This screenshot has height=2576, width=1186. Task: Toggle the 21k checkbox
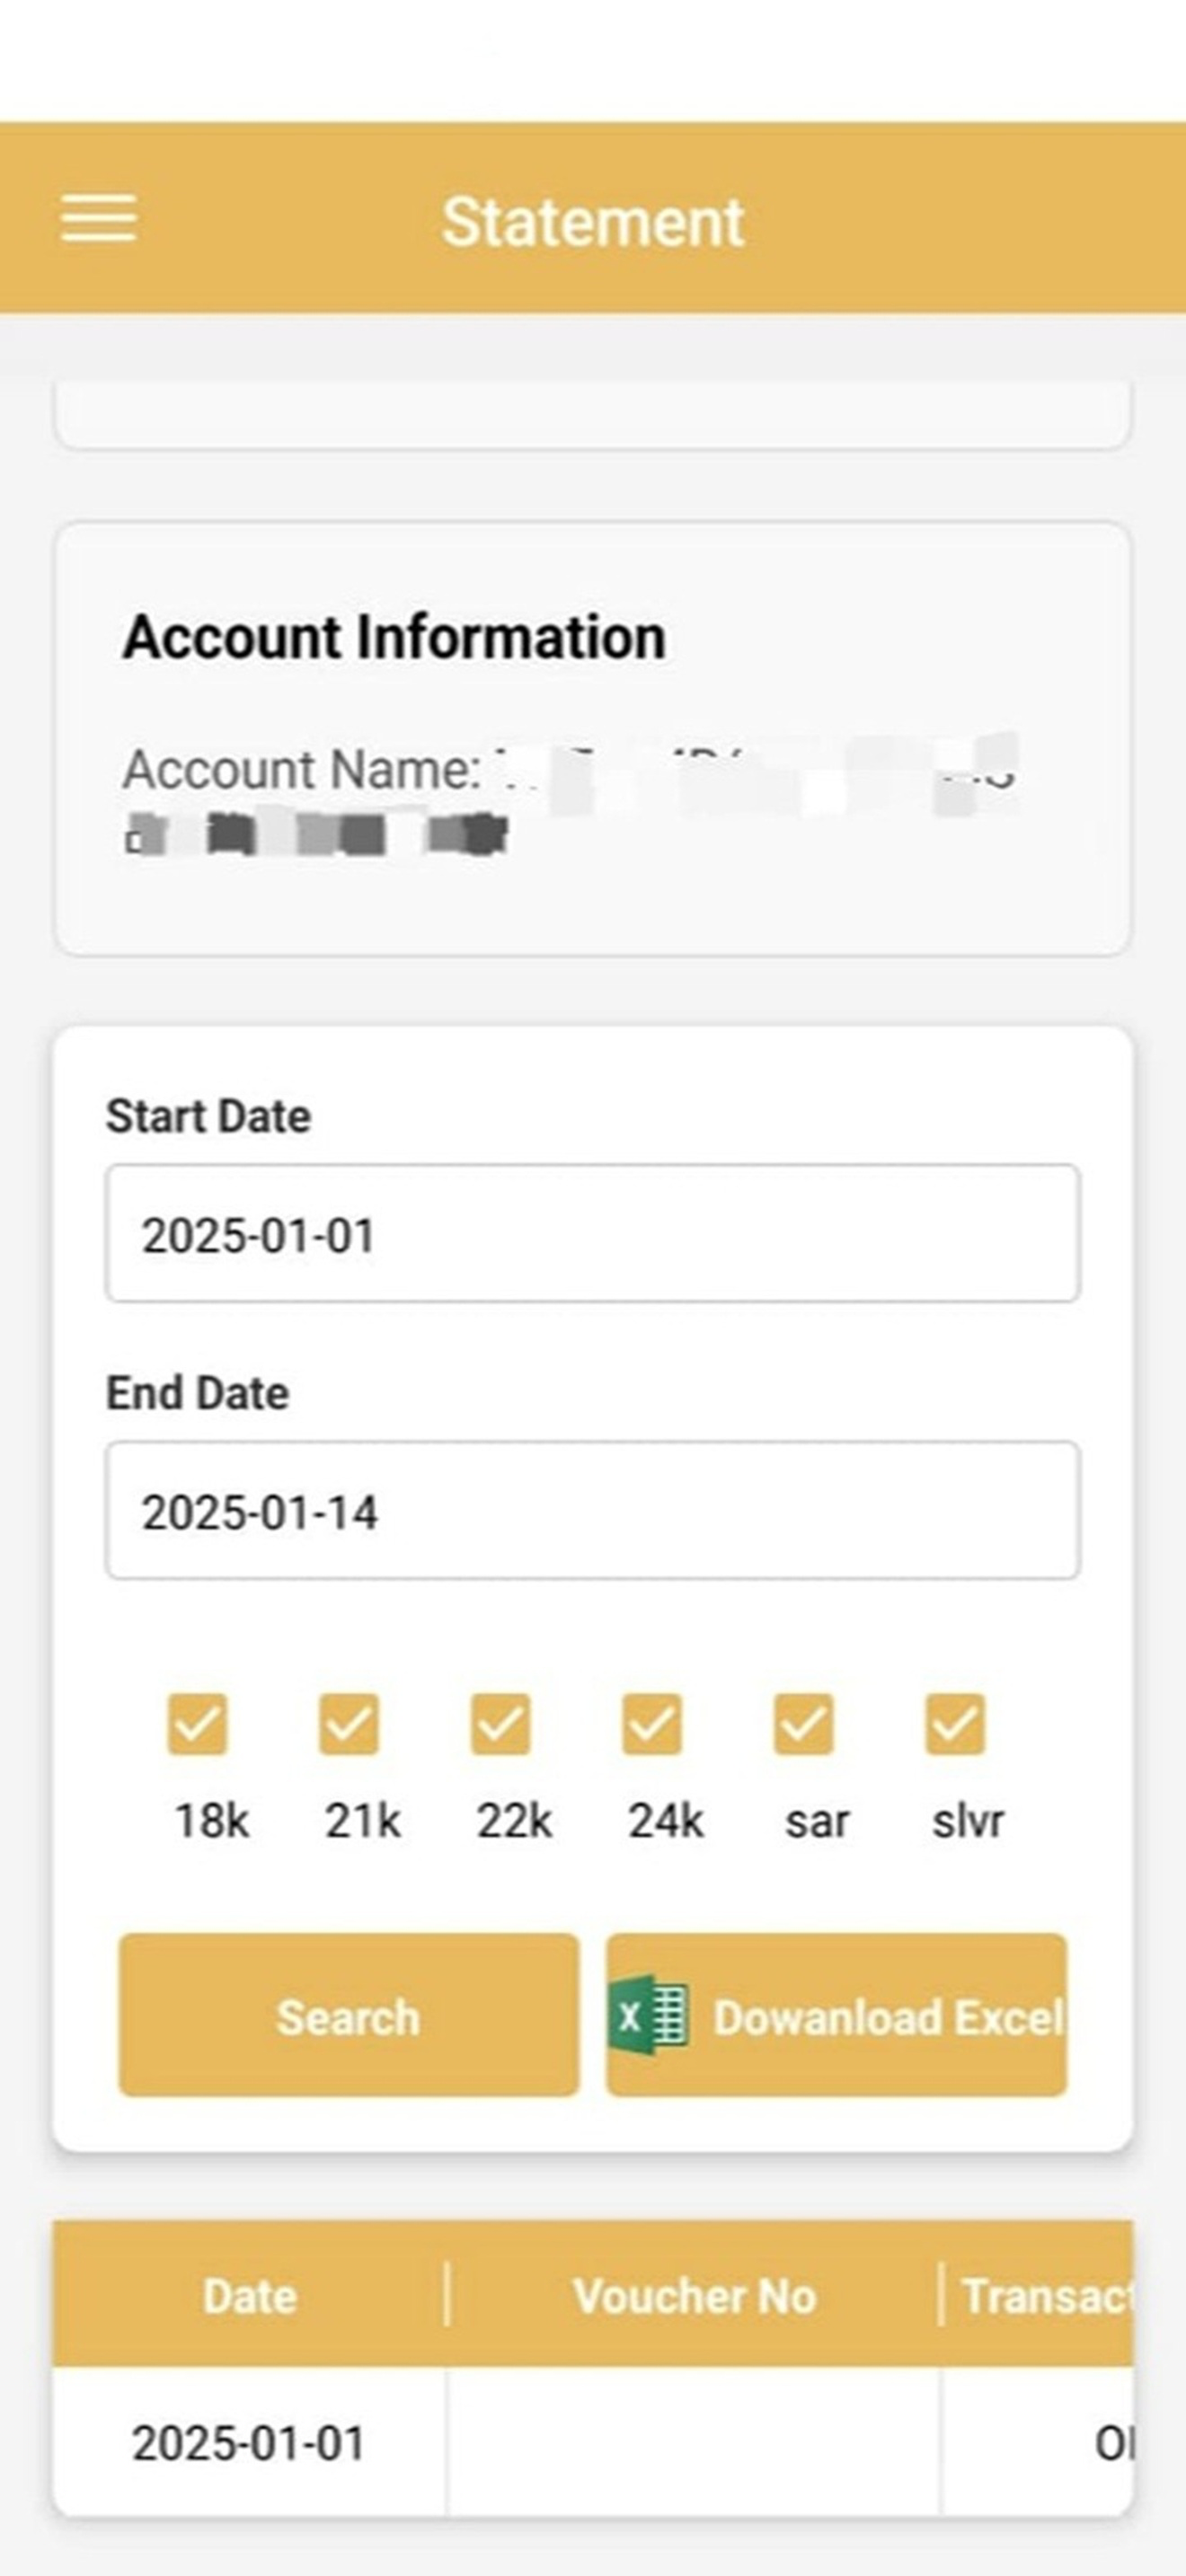(x=349, y=1724)
